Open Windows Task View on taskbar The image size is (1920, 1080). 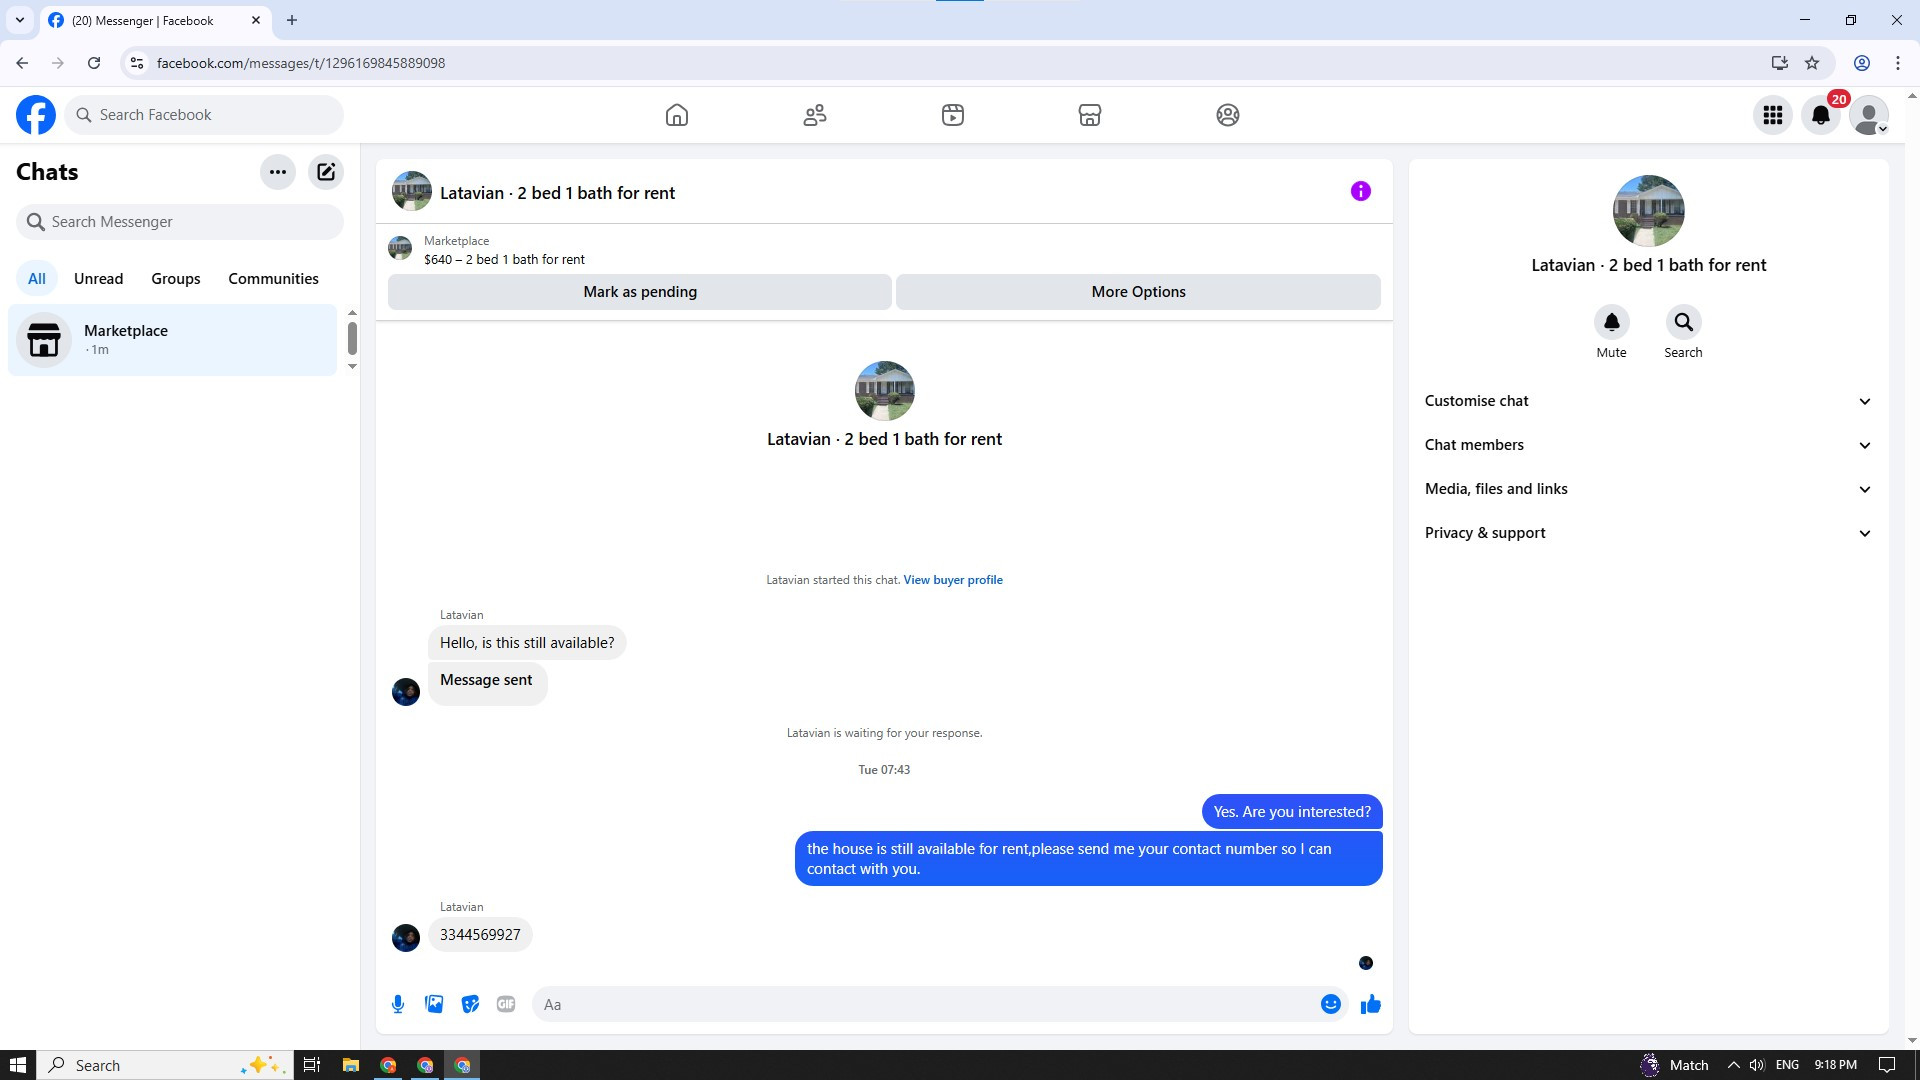[x=312, y=1065]
